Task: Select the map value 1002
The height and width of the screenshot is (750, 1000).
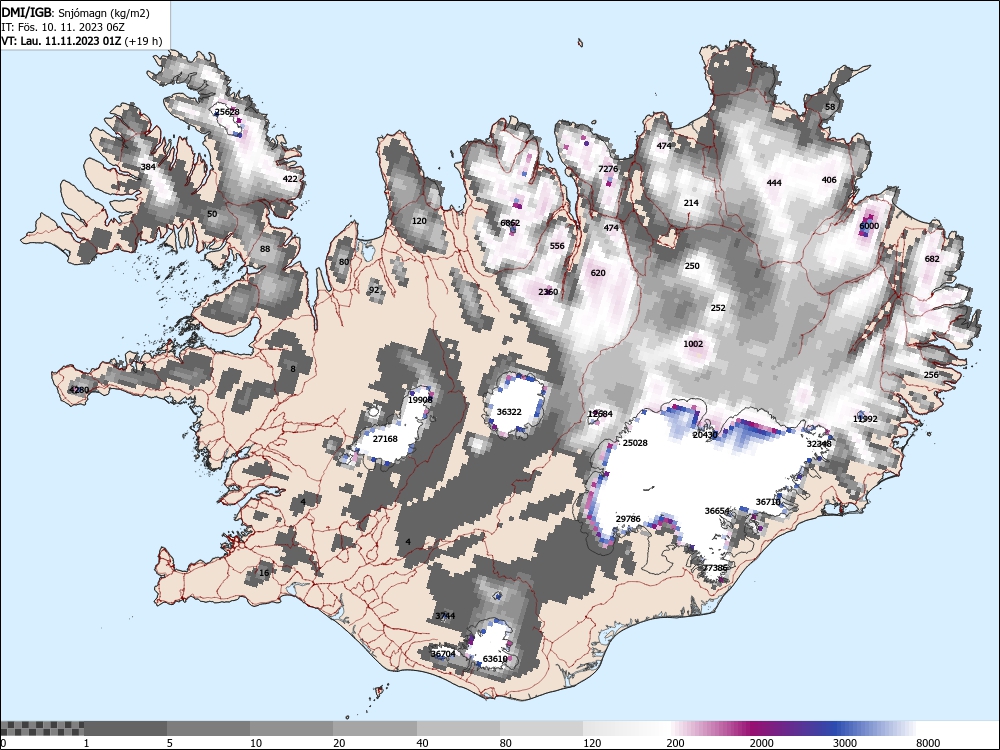Action: point(693,344)
